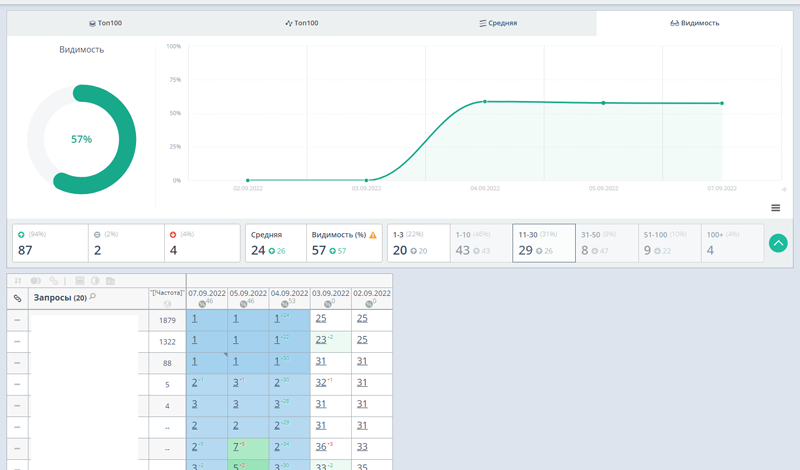Click position 25 link under 03.09.2022
Viewport: 800px width, 470px height.
[x=321, y=318]
